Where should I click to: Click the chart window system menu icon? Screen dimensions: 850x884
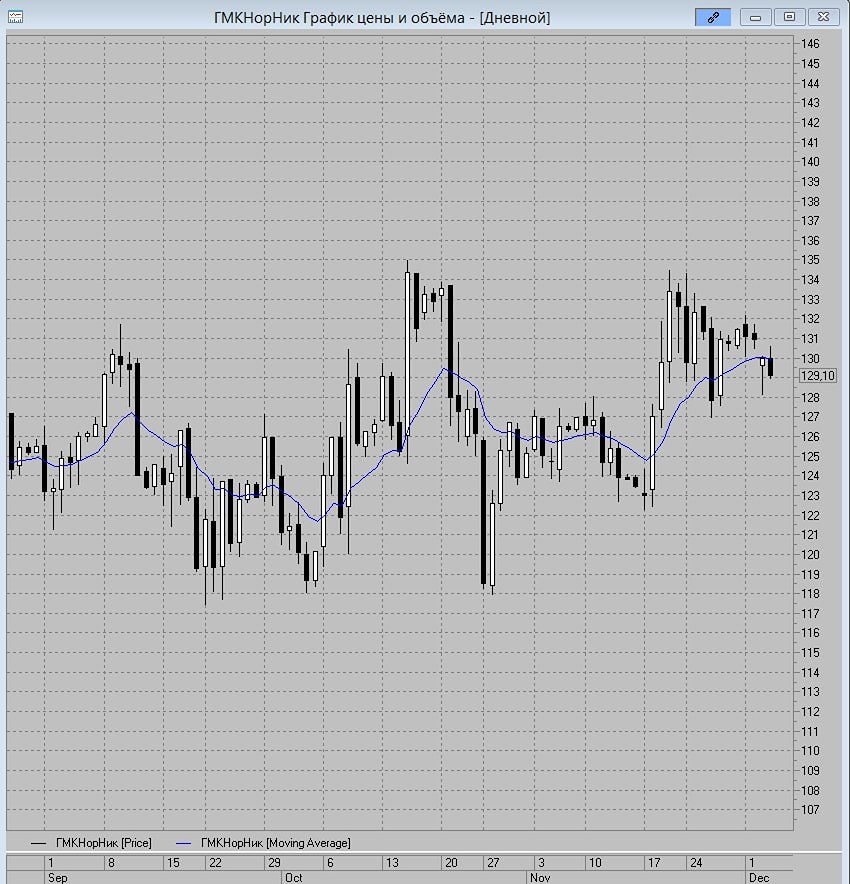click(x=15, y=17)
